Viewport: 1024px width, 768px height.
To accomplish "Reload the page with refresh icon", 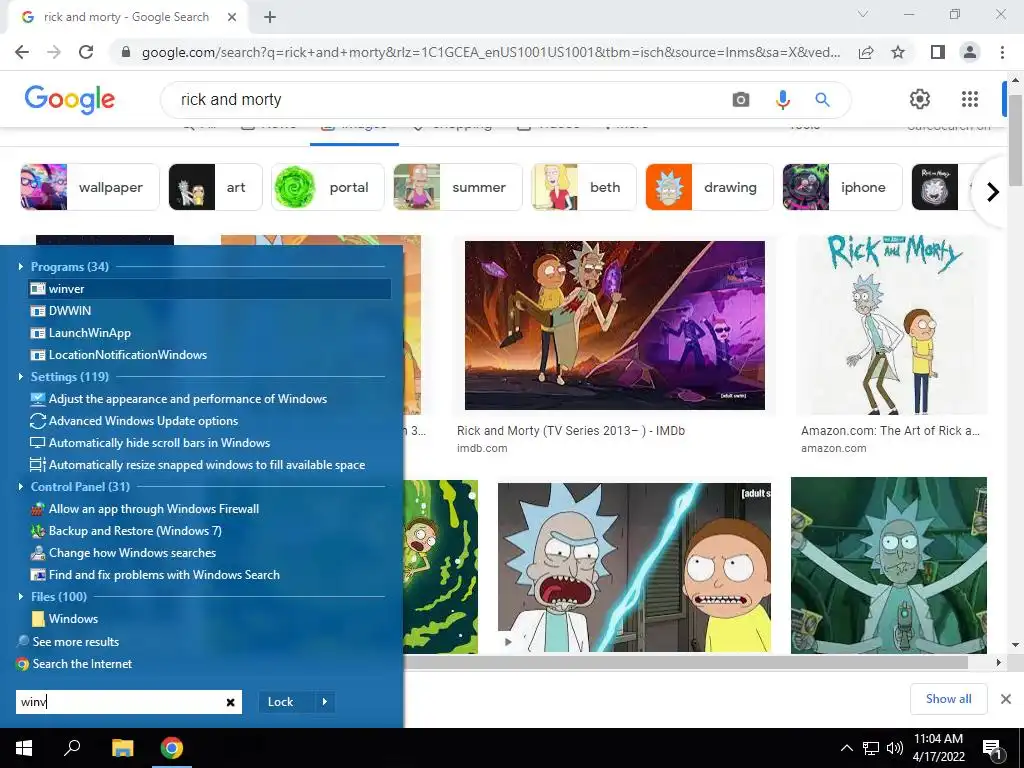I will (86, 52).
